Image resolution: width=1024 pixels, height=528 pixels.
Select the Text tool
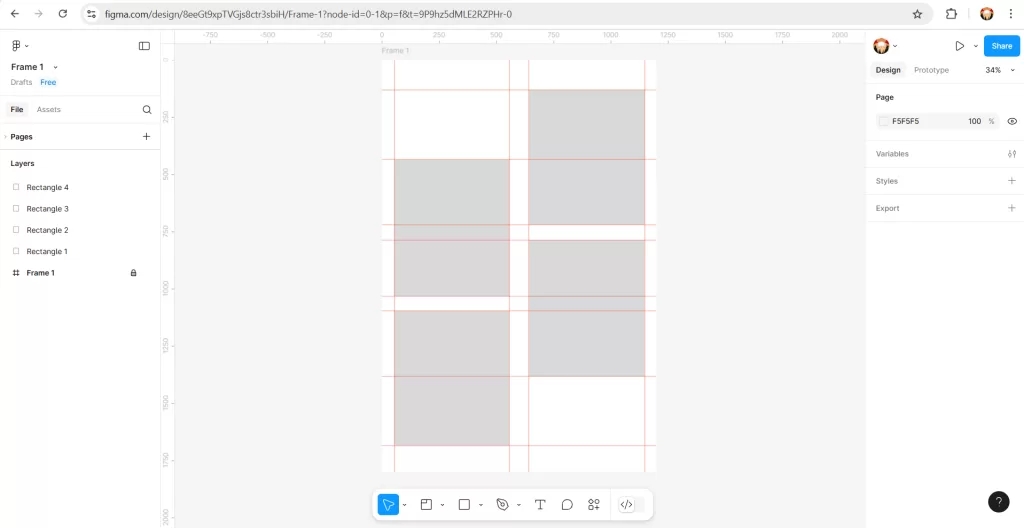coord(540,504)
